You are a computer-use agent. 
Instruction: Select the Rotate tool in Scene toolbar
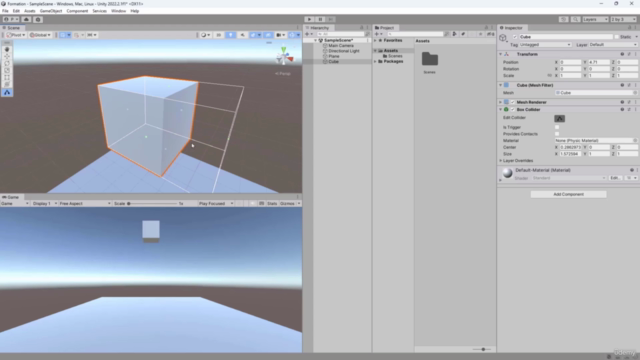coord(7,63)
